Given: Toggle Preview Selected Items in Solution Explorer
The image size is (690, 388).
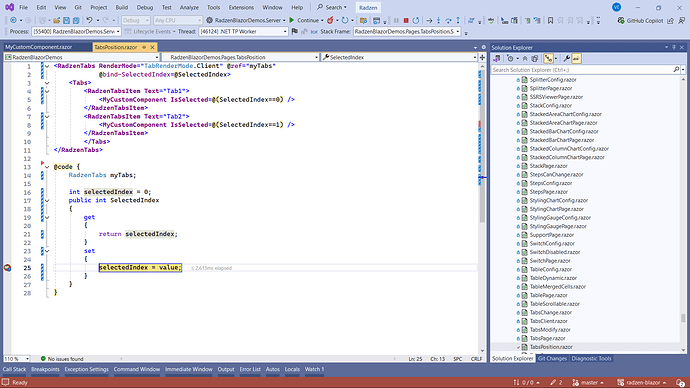Looking at the screenshot, I should [576, 58].
